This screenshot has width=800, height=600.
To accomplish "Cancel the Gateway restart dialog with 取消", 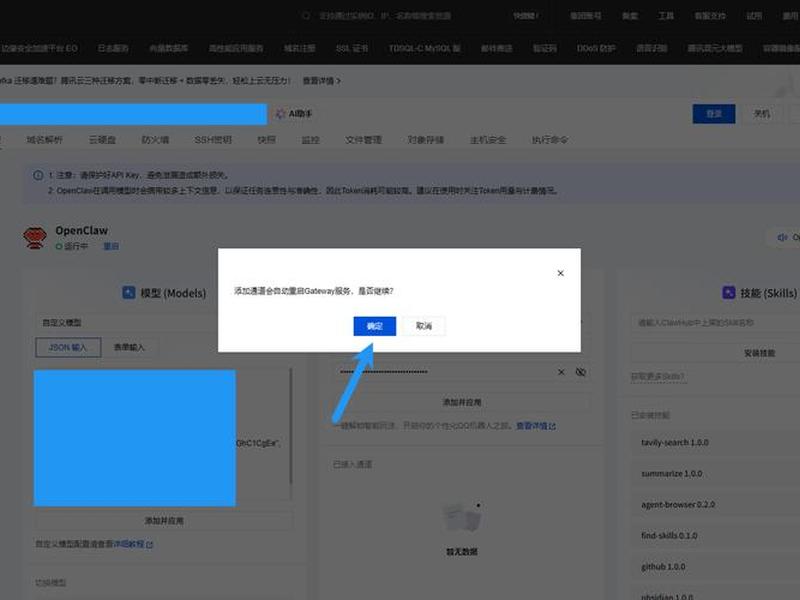I will [x=424, y=326].
